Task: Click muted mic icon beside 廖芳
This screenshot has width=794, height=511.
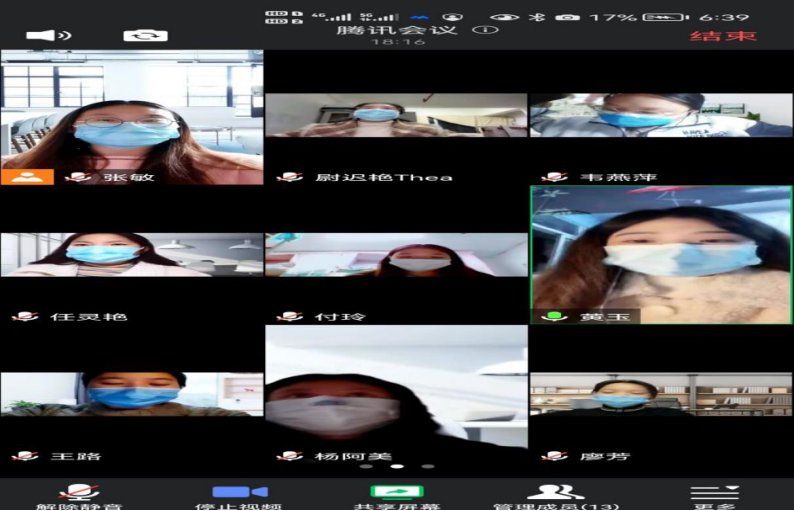Action: pyautogui.click(x=554, y=456)
